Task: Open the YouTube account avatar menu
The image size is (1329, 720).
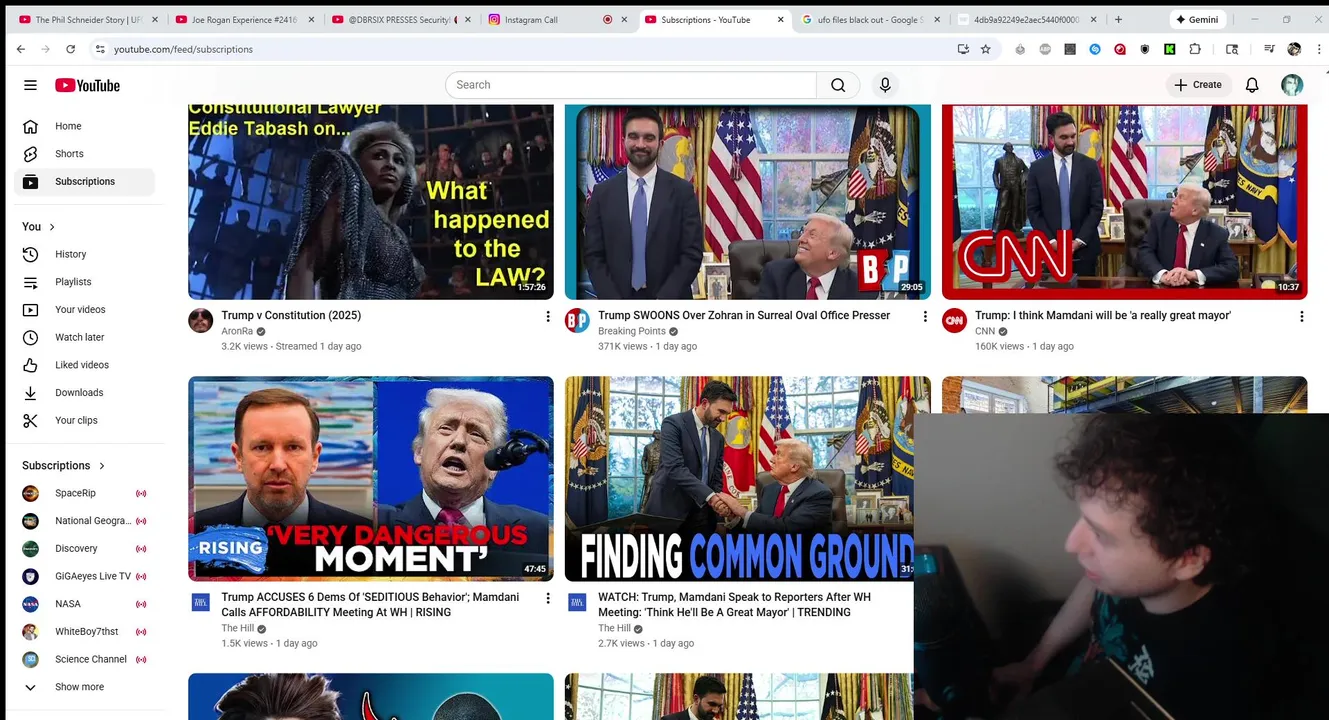Action: click(x=1292, y=85)
